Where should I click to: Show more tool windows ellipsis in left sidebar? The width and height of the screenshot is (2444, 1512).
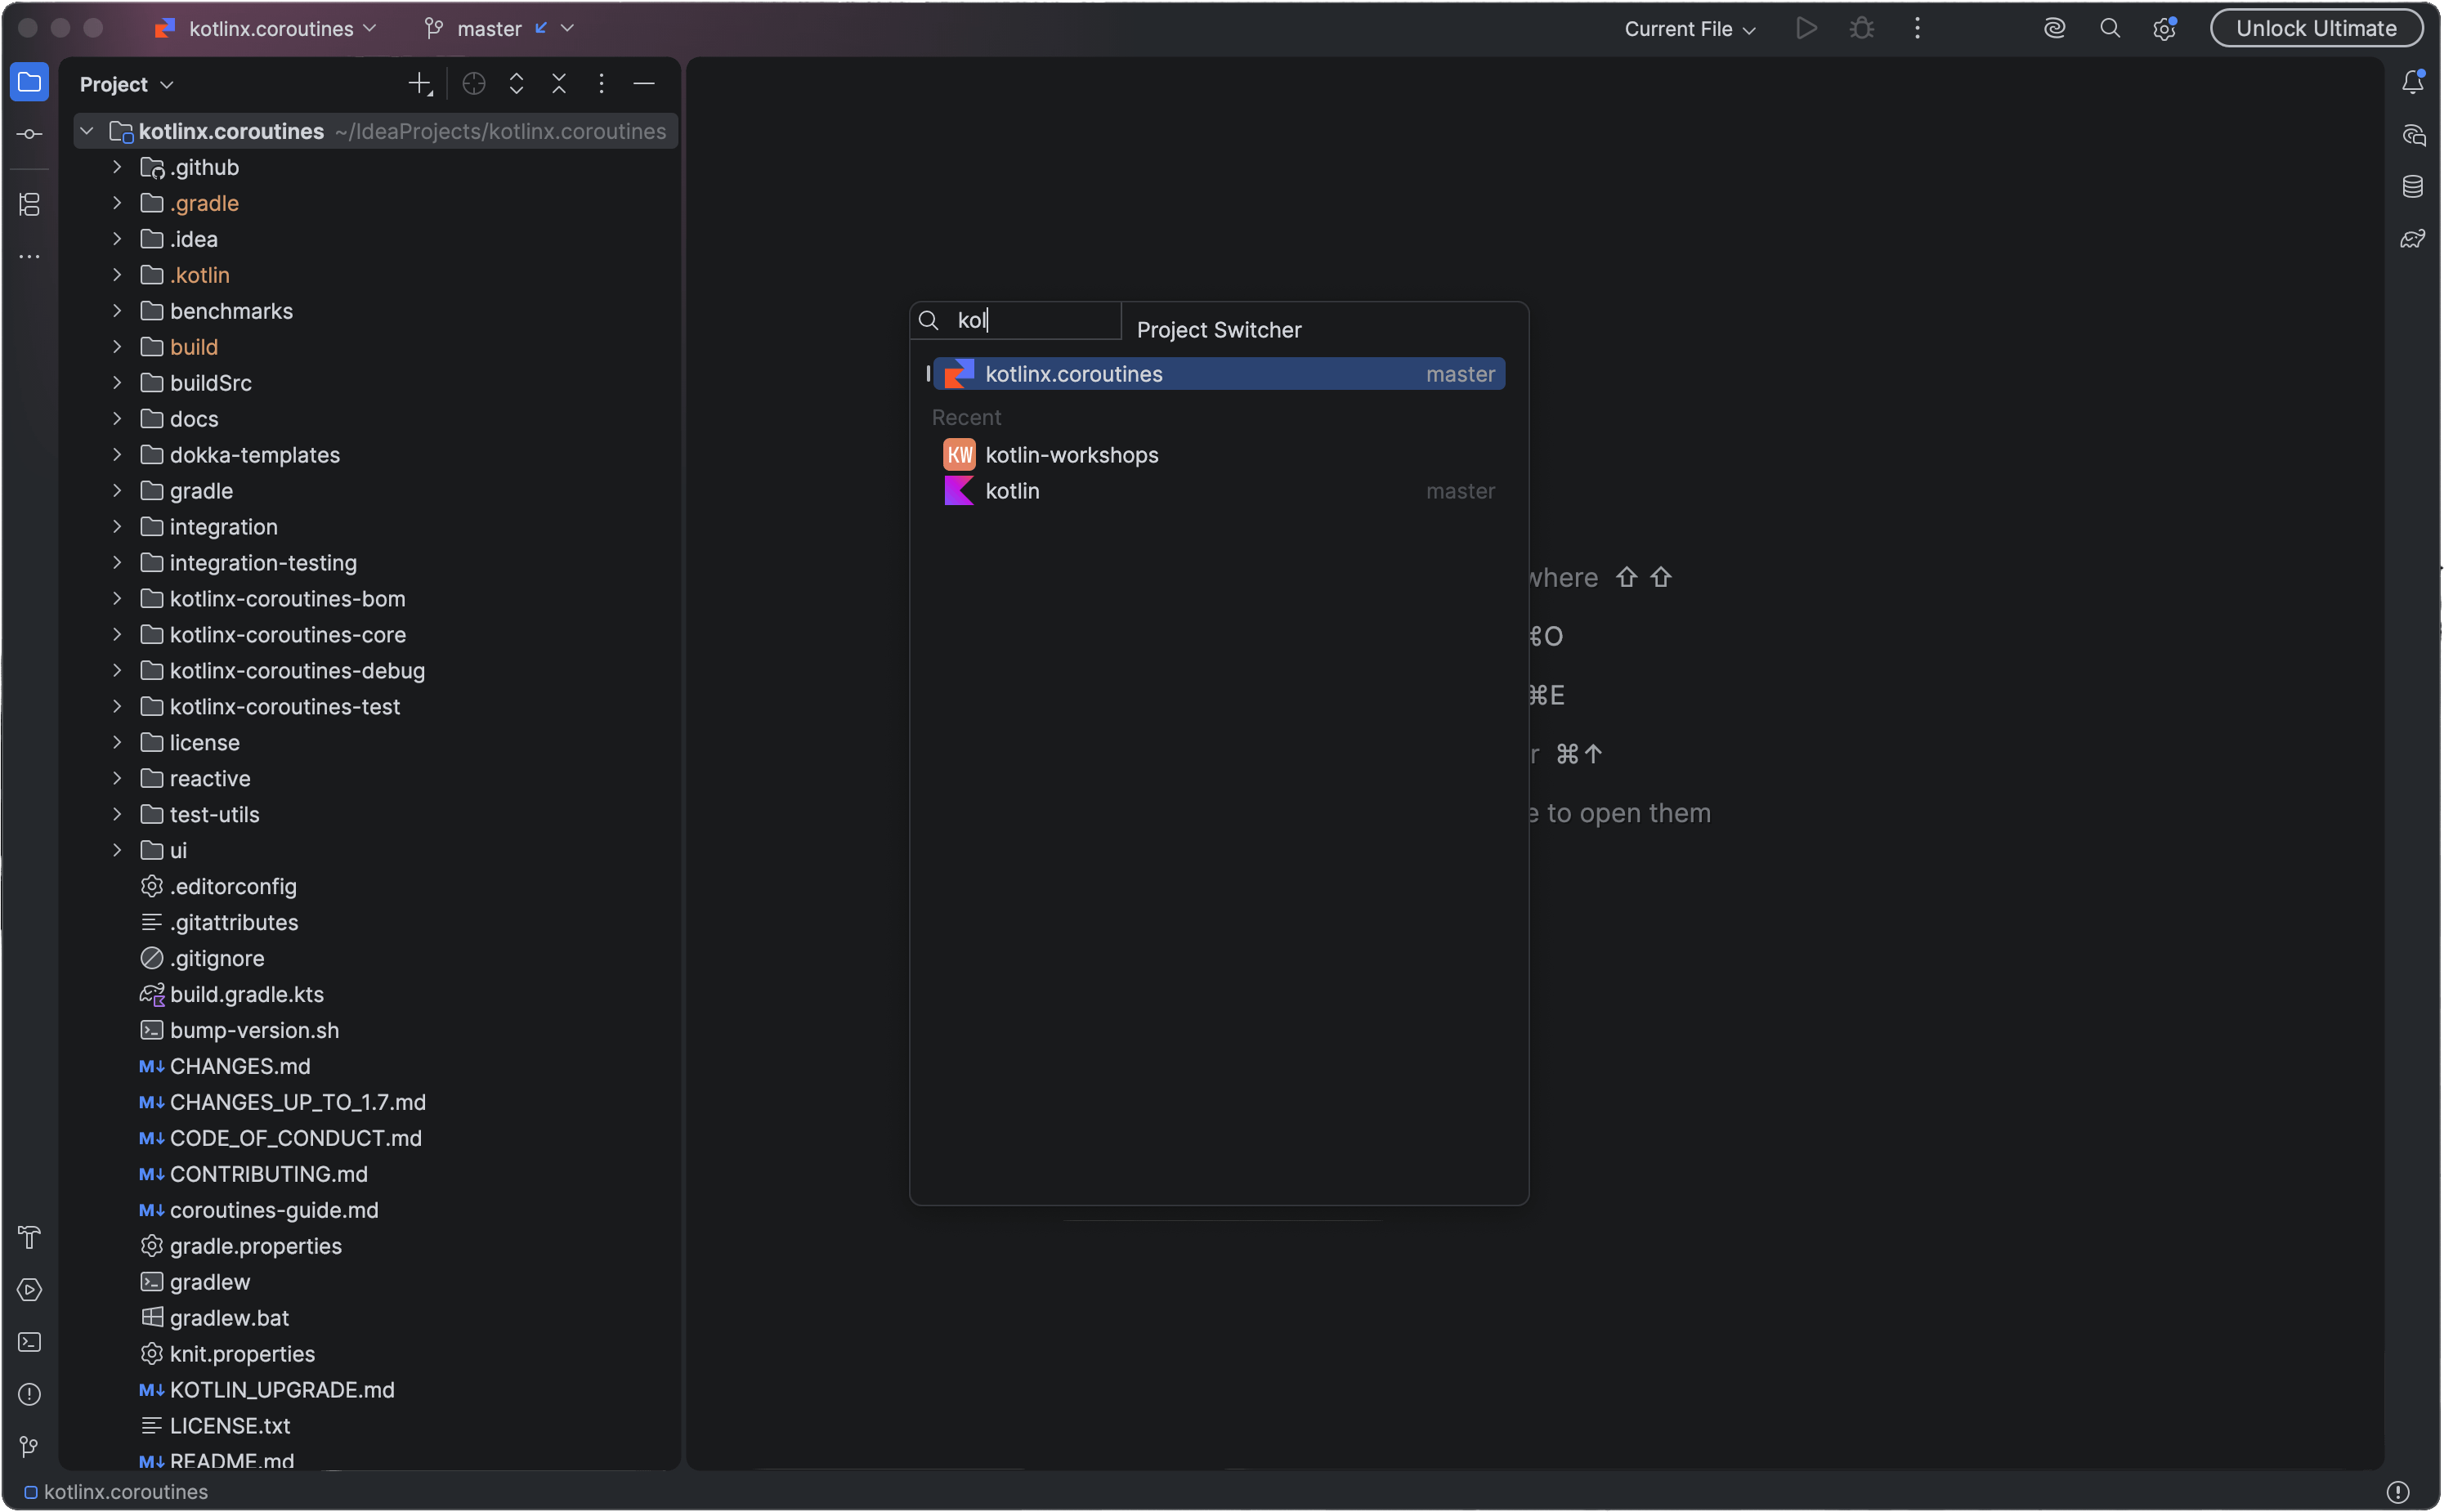pyautogui.click(x=29, y=257)
